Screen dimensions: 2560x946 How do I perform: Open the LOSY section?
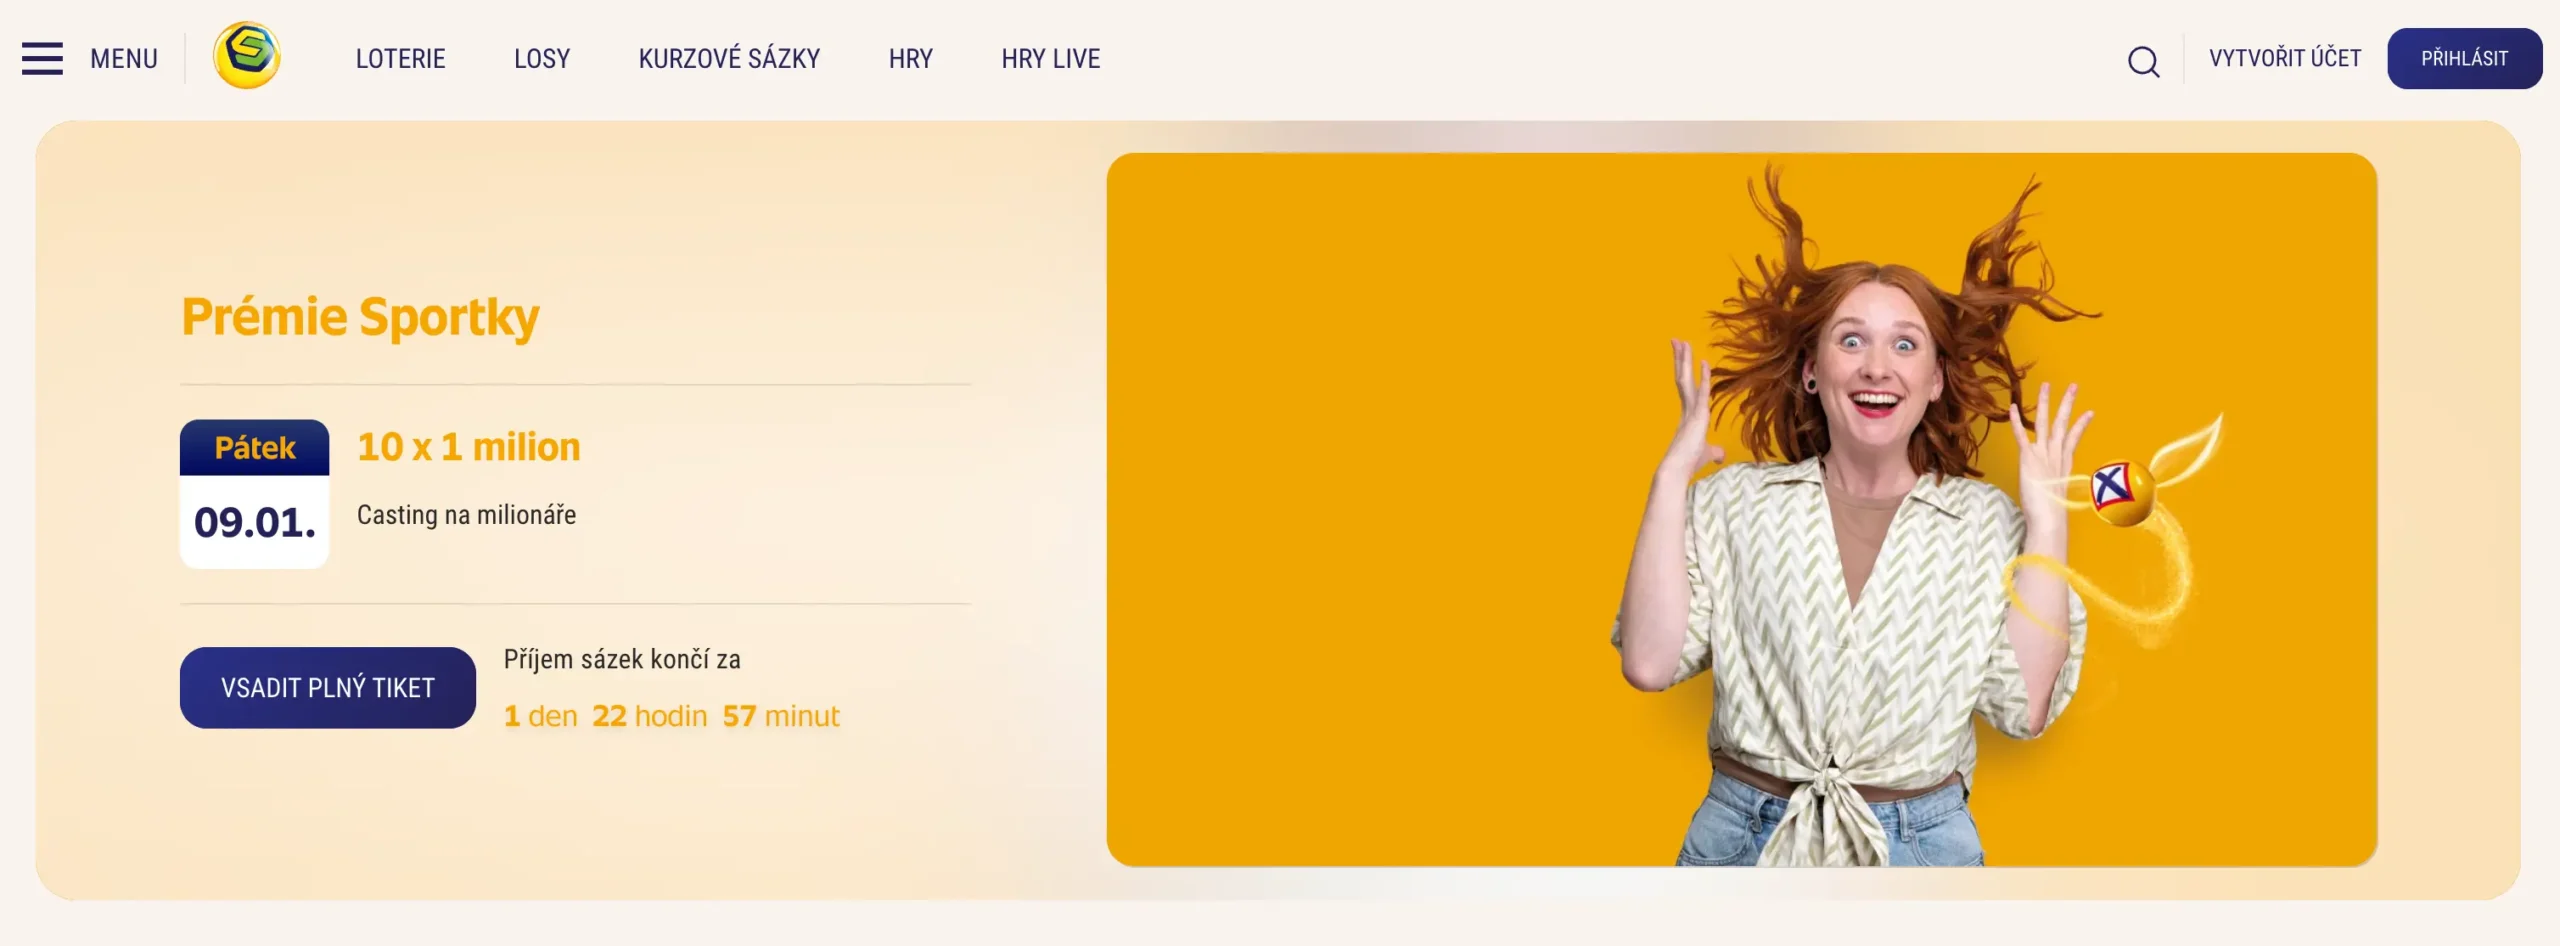542,59
